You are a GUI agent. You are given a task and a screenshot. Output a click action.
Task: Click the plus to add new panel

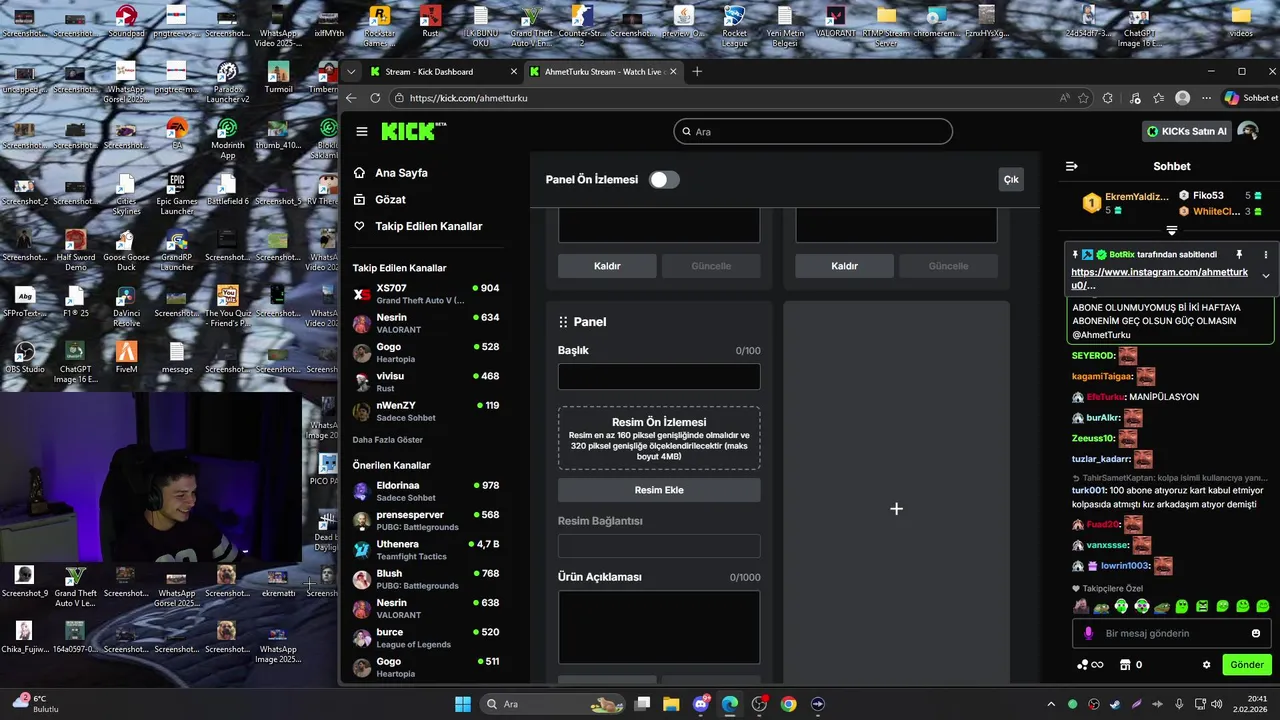coord(896,509)
